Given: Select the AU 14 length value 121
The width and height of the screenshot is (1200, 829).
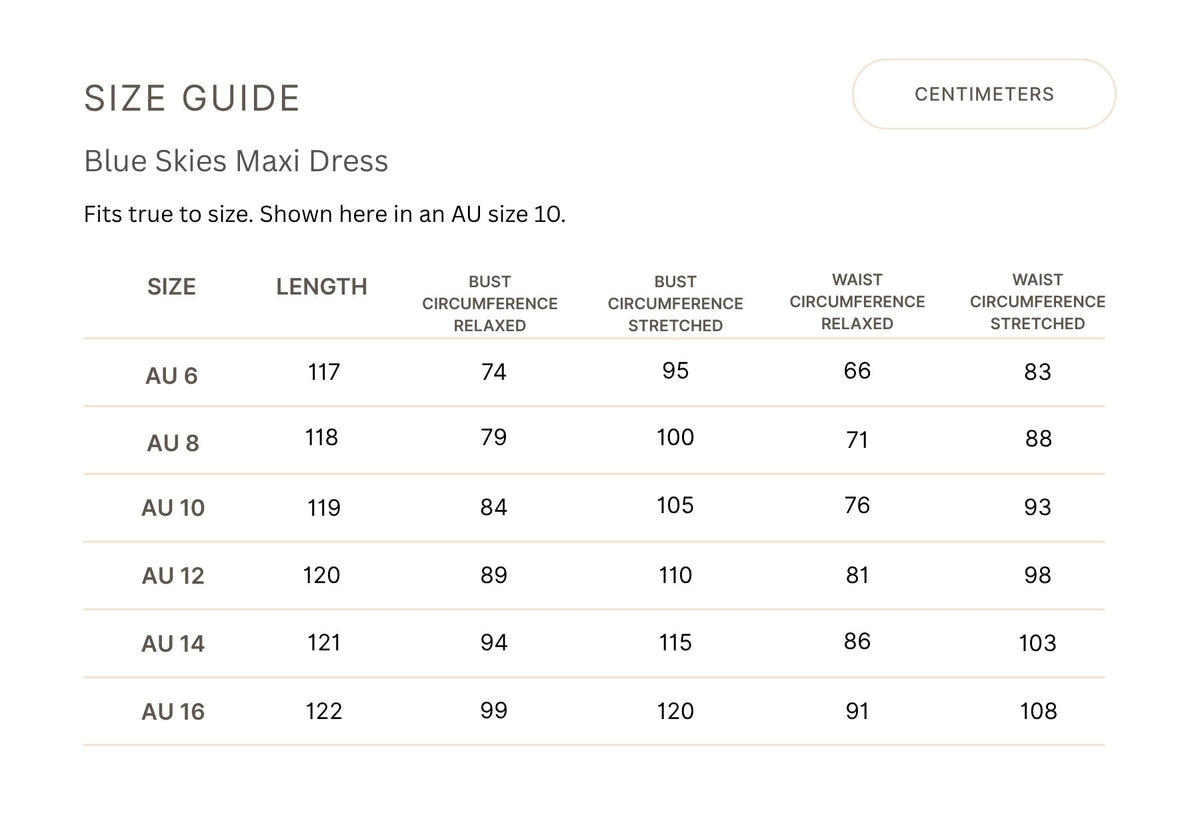Looking at the screenshot, I should (x=322, y=643).
